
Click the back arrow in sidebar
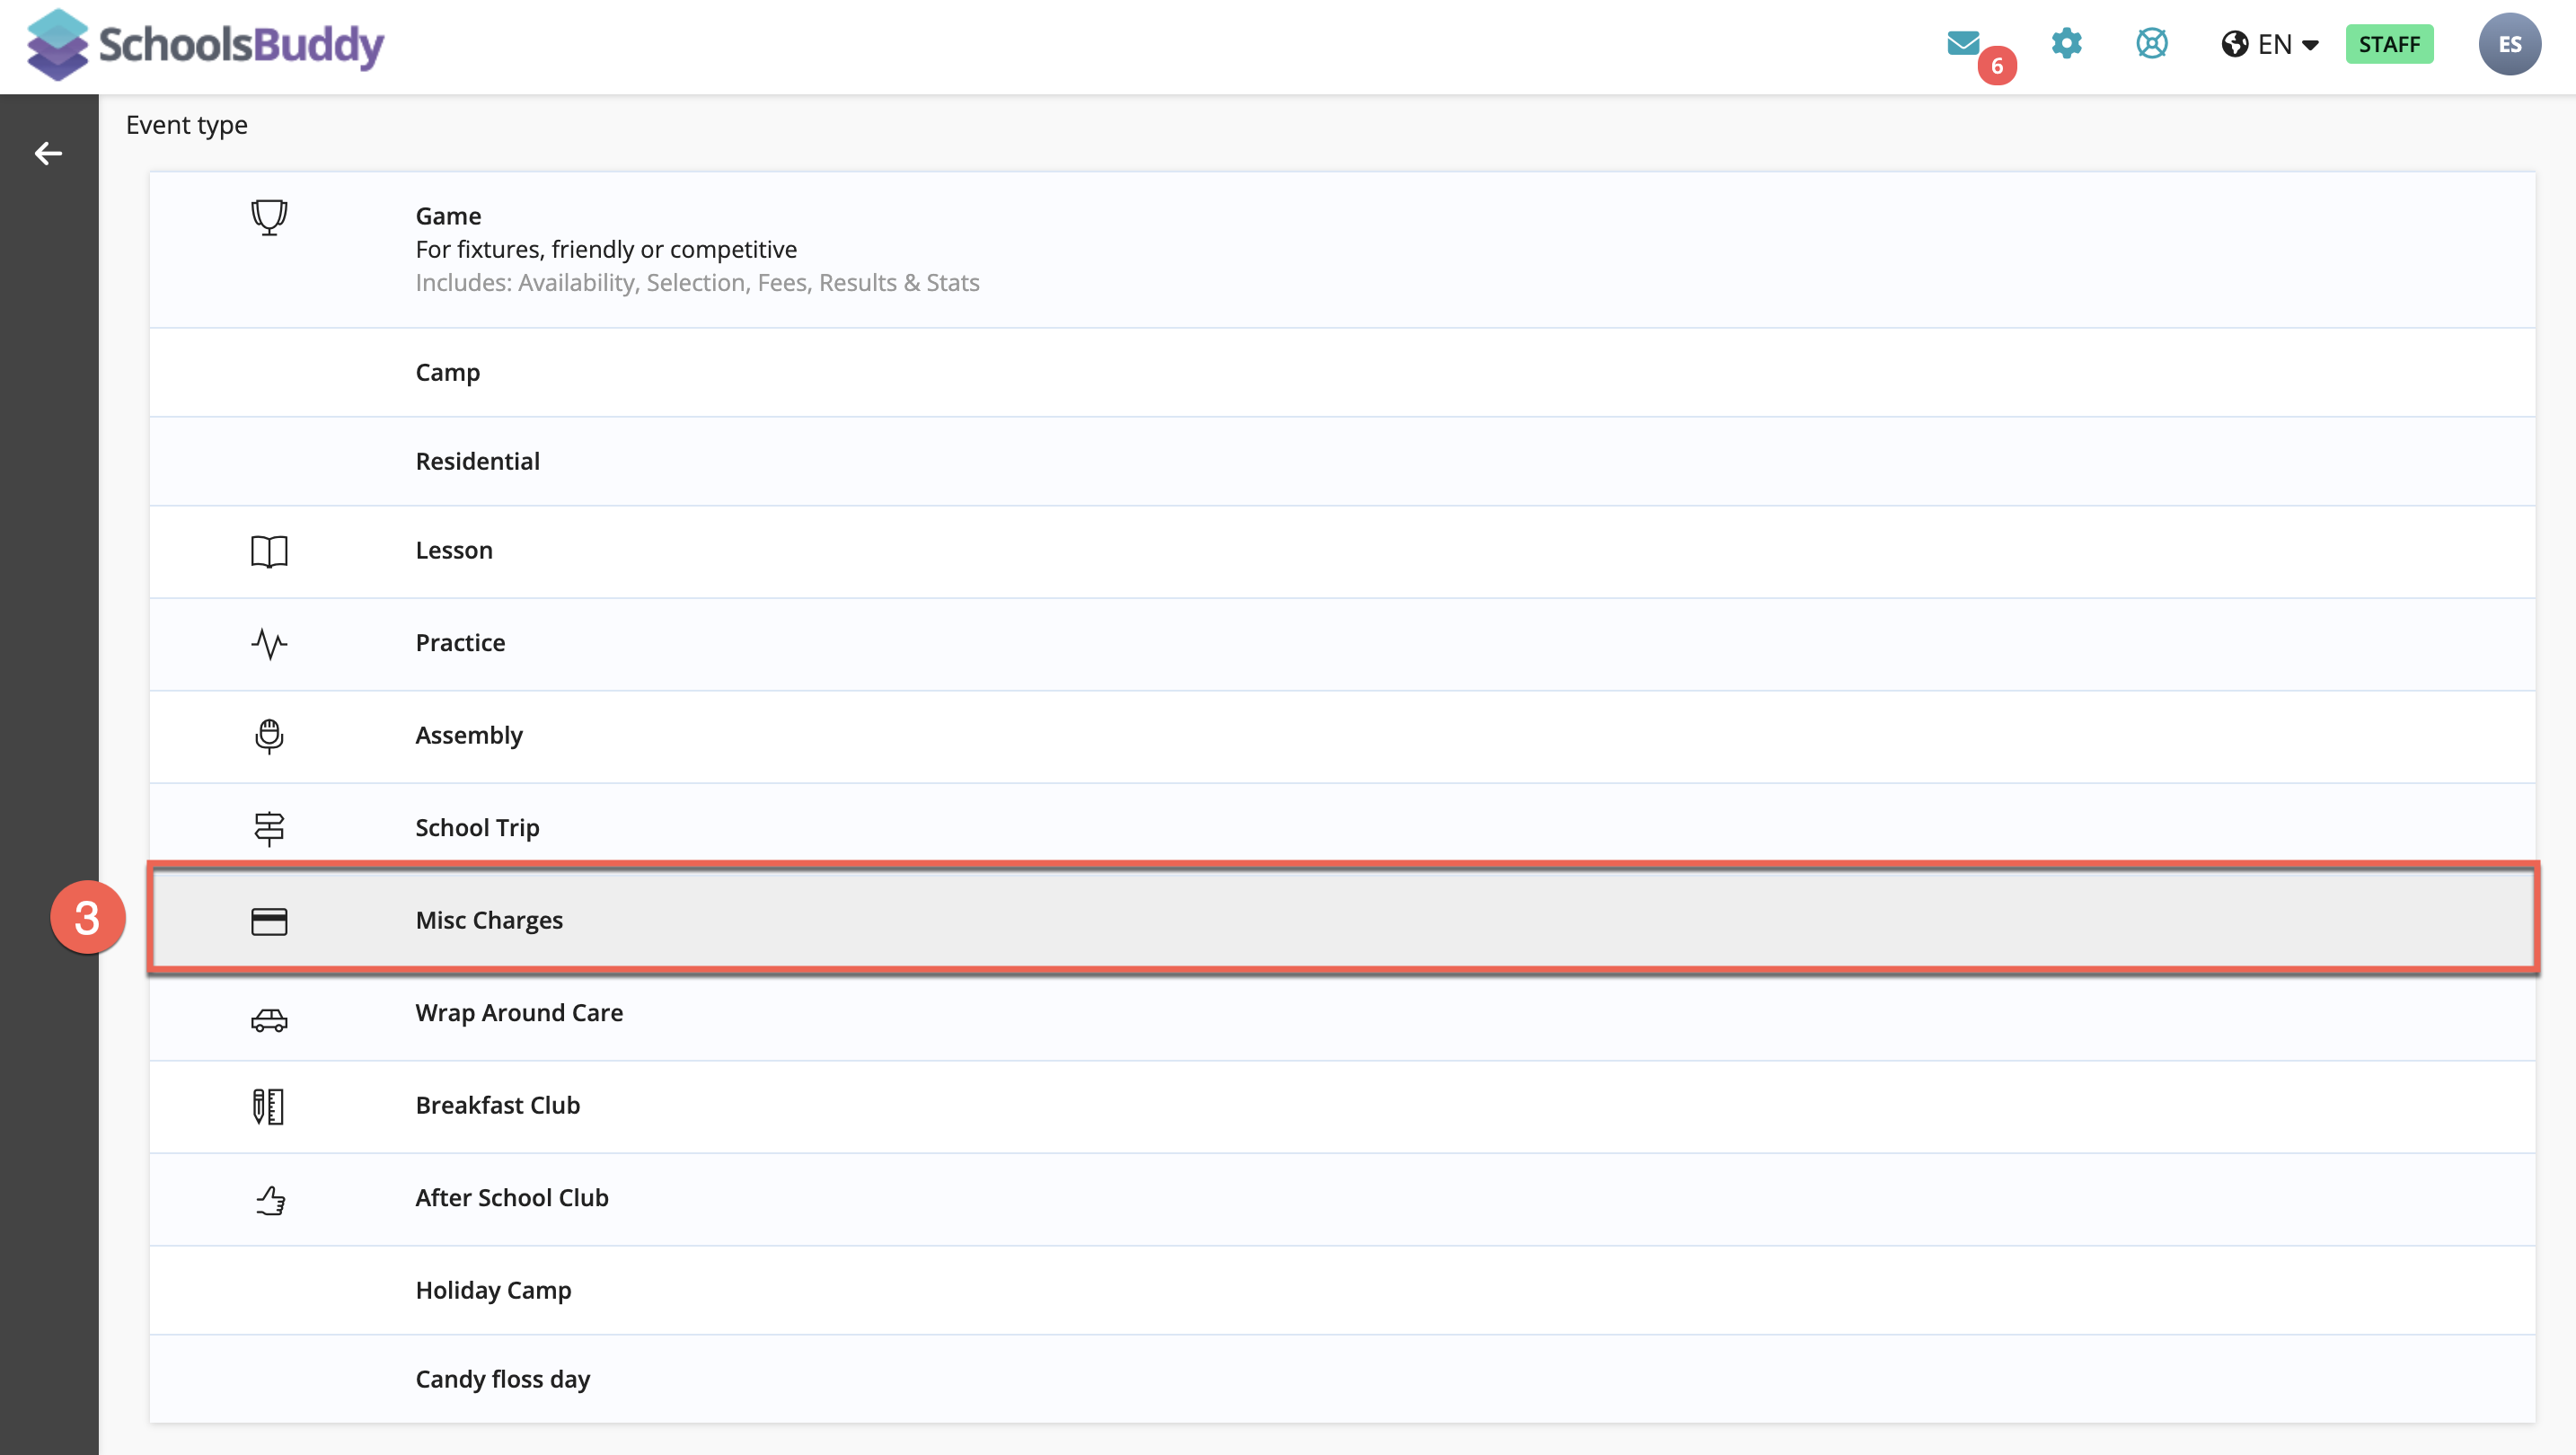(48, 153)
